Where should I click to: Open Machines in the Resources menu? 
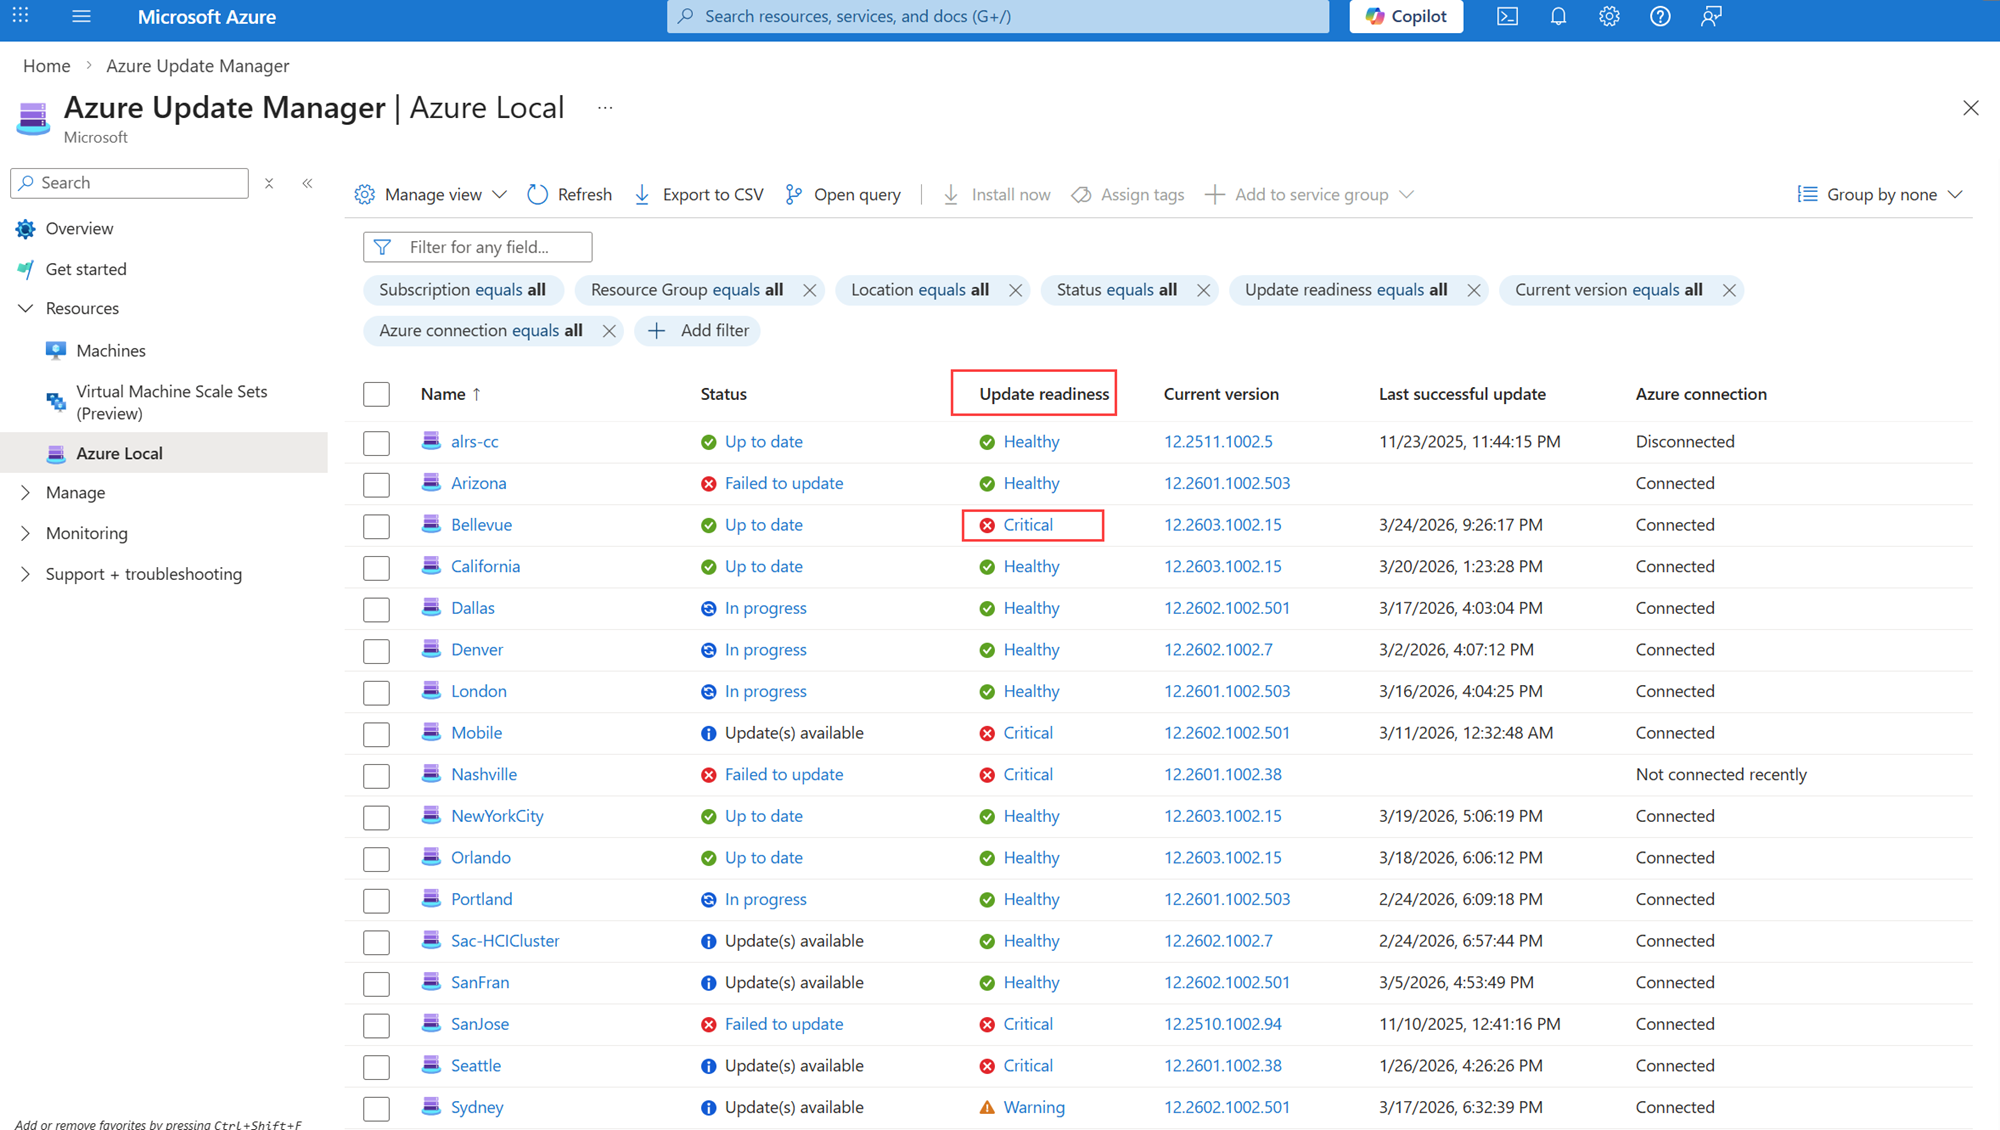(x=111, y=350)
